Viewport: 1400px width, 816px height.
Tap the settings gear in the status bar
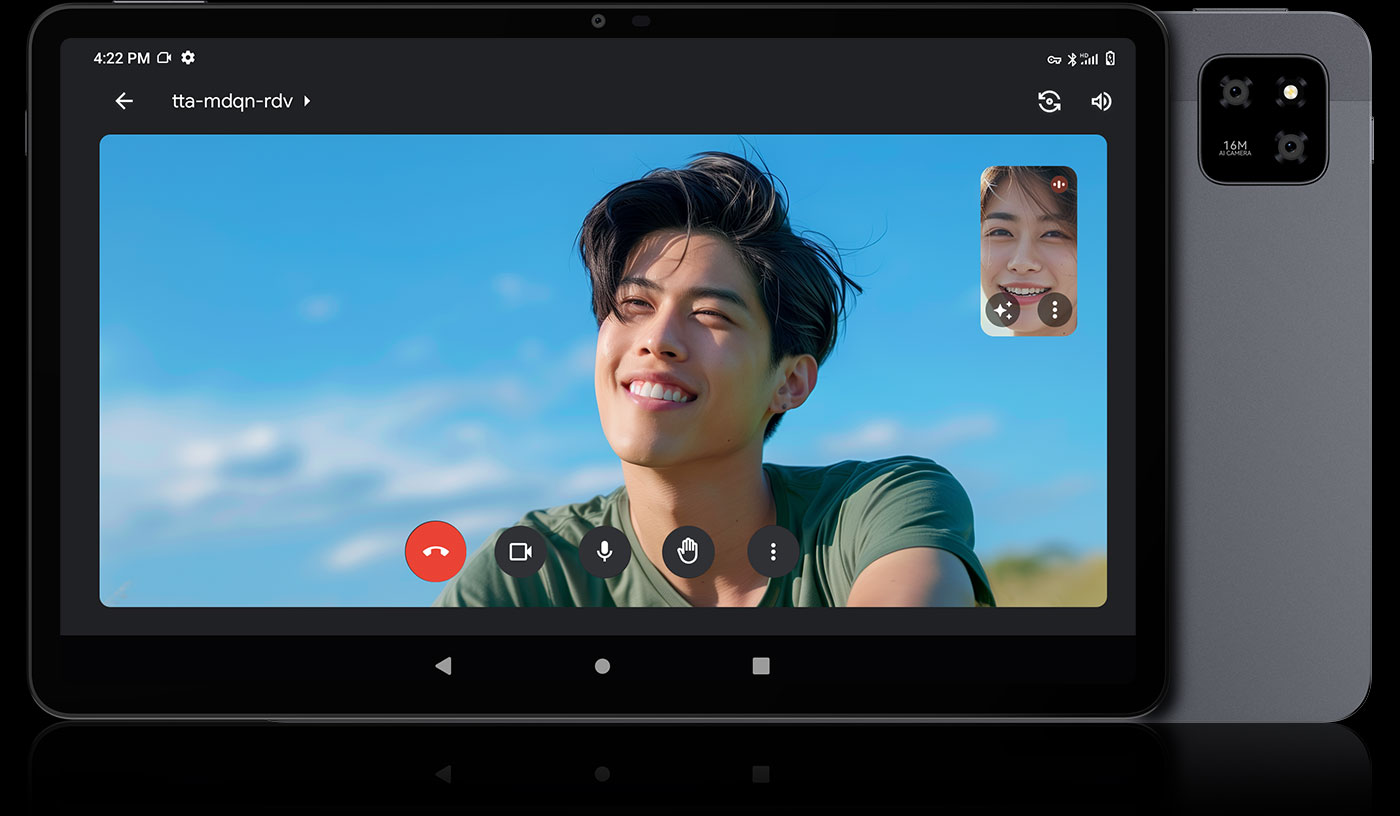[x=188, y=58]
